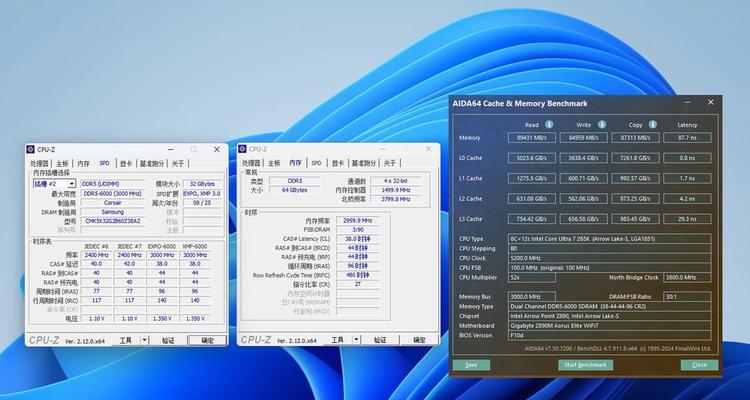The width and height of the screenshot is (750, 400).
Task: Click the XMP-6000 column header in timing table
Action: pyautogui.click(x=195, y=246)
